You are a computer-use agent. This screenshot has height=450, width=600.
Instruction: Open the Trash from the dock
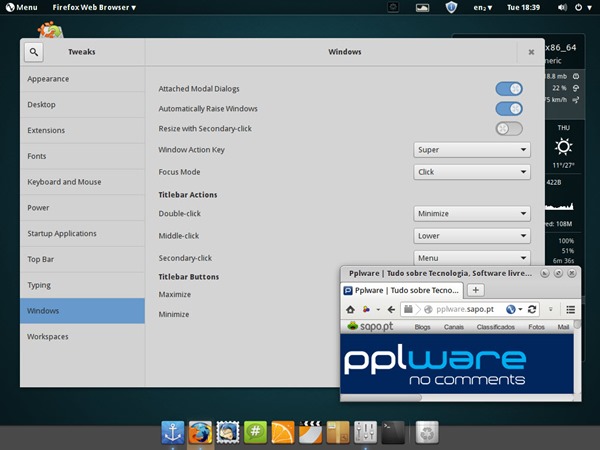pyautogui.click(x=427, y=432)
